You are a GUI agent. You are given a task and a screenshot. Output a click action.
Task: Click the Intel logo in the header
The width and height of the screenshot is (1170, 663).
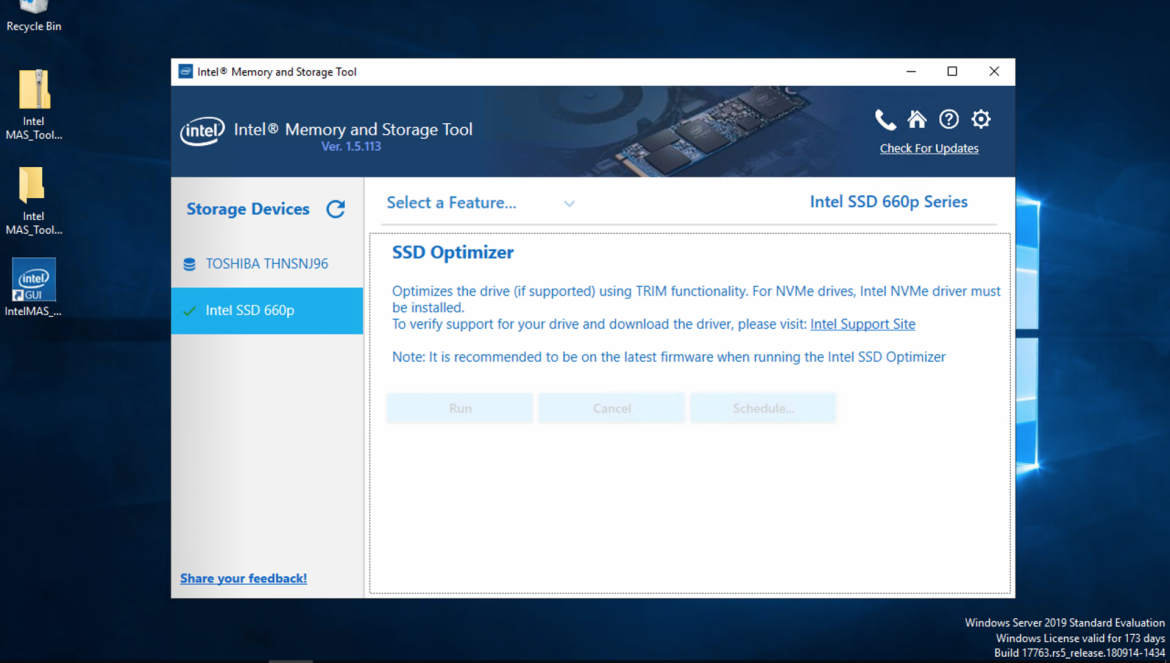click(x=202, y=131)
